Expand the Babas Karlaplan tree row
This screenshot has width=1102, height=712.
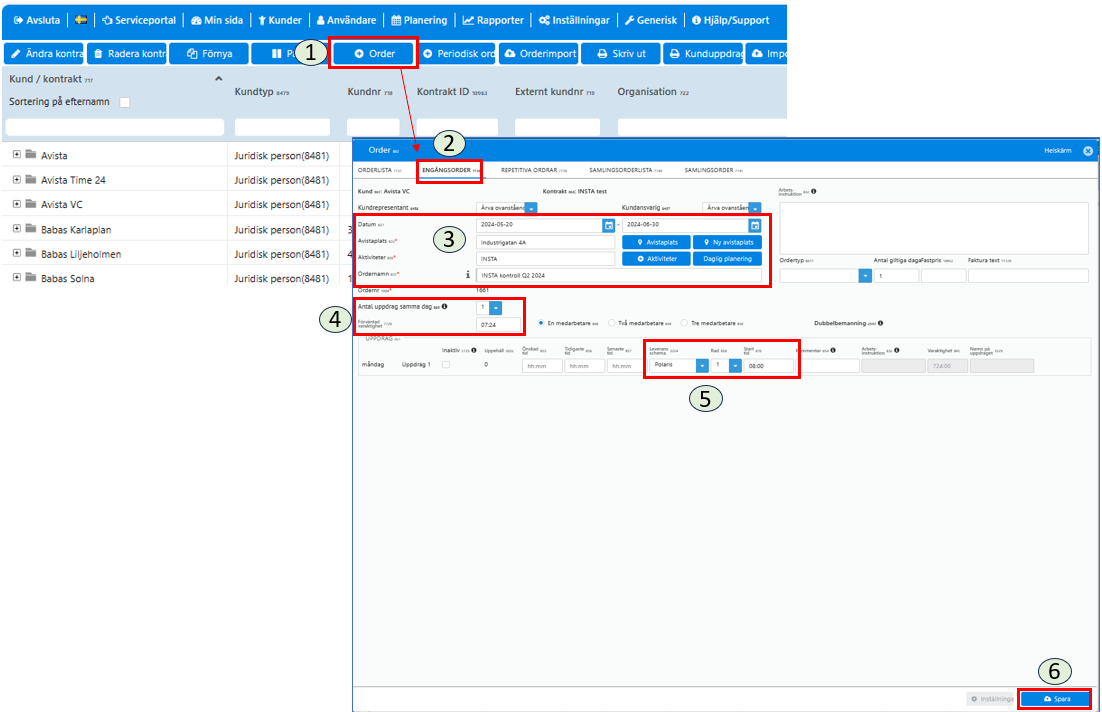coord(16,228)
